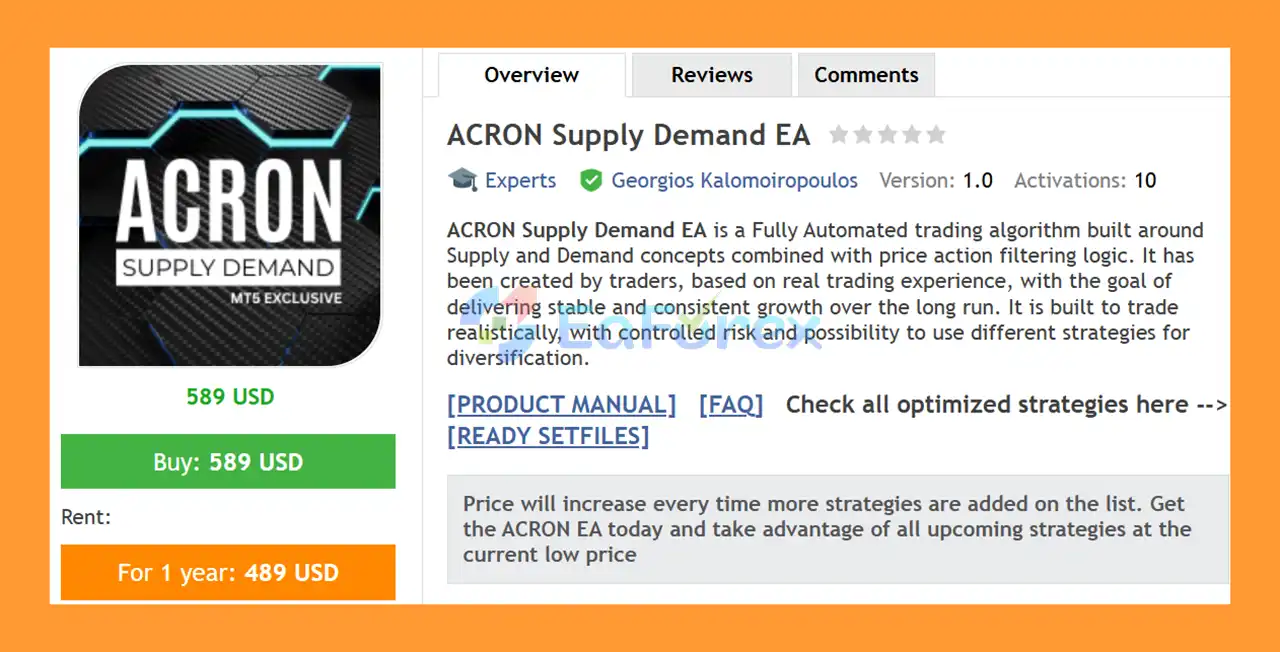Rent the EA for 1 year
Viewport: 1280px width, 652px height.
pyautogui.click(x=228, y=572)
